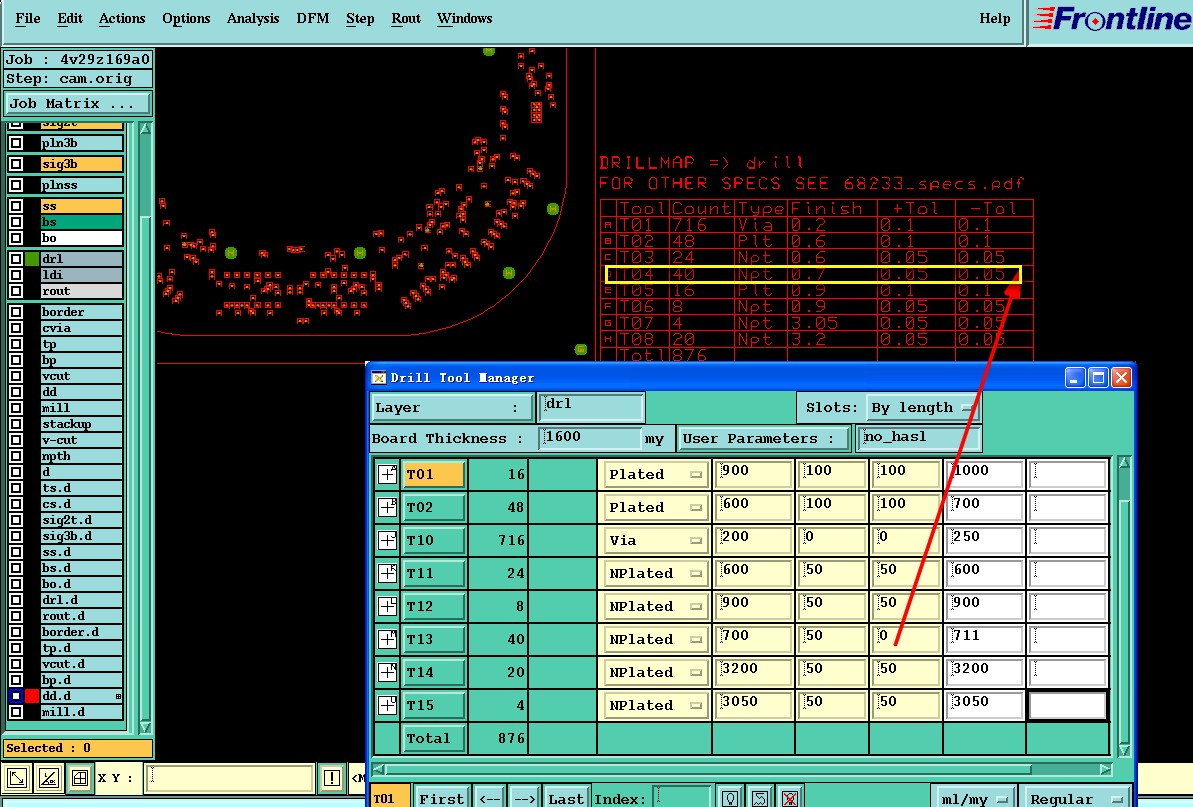Select the T10 tool button
The width and height of the screenshot is (1193, 807).
click(x=434, y=540)
